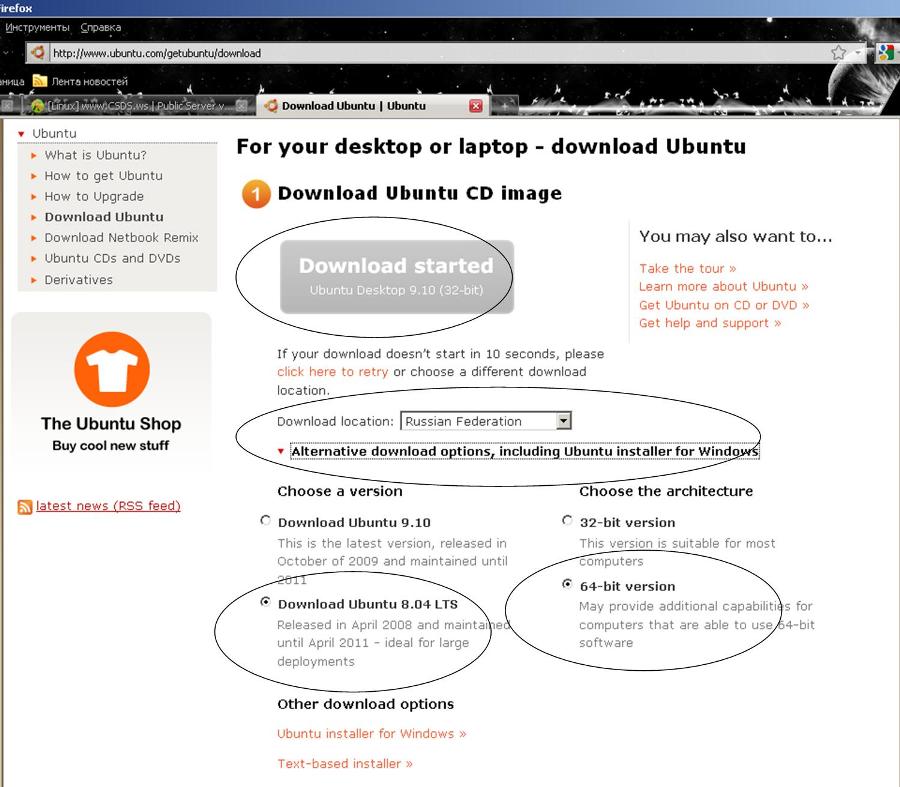Open Text-based installer link
The height and width of the screenshot is (787, 900).
click(344, 764)
